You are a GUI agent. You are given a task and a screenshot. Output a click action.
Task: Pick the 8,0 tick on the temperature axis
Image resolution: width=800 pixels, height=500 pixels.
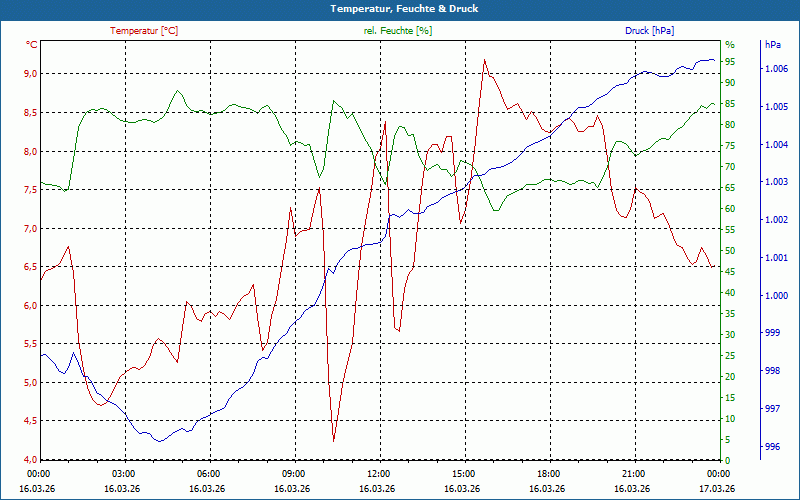point(31,151)
